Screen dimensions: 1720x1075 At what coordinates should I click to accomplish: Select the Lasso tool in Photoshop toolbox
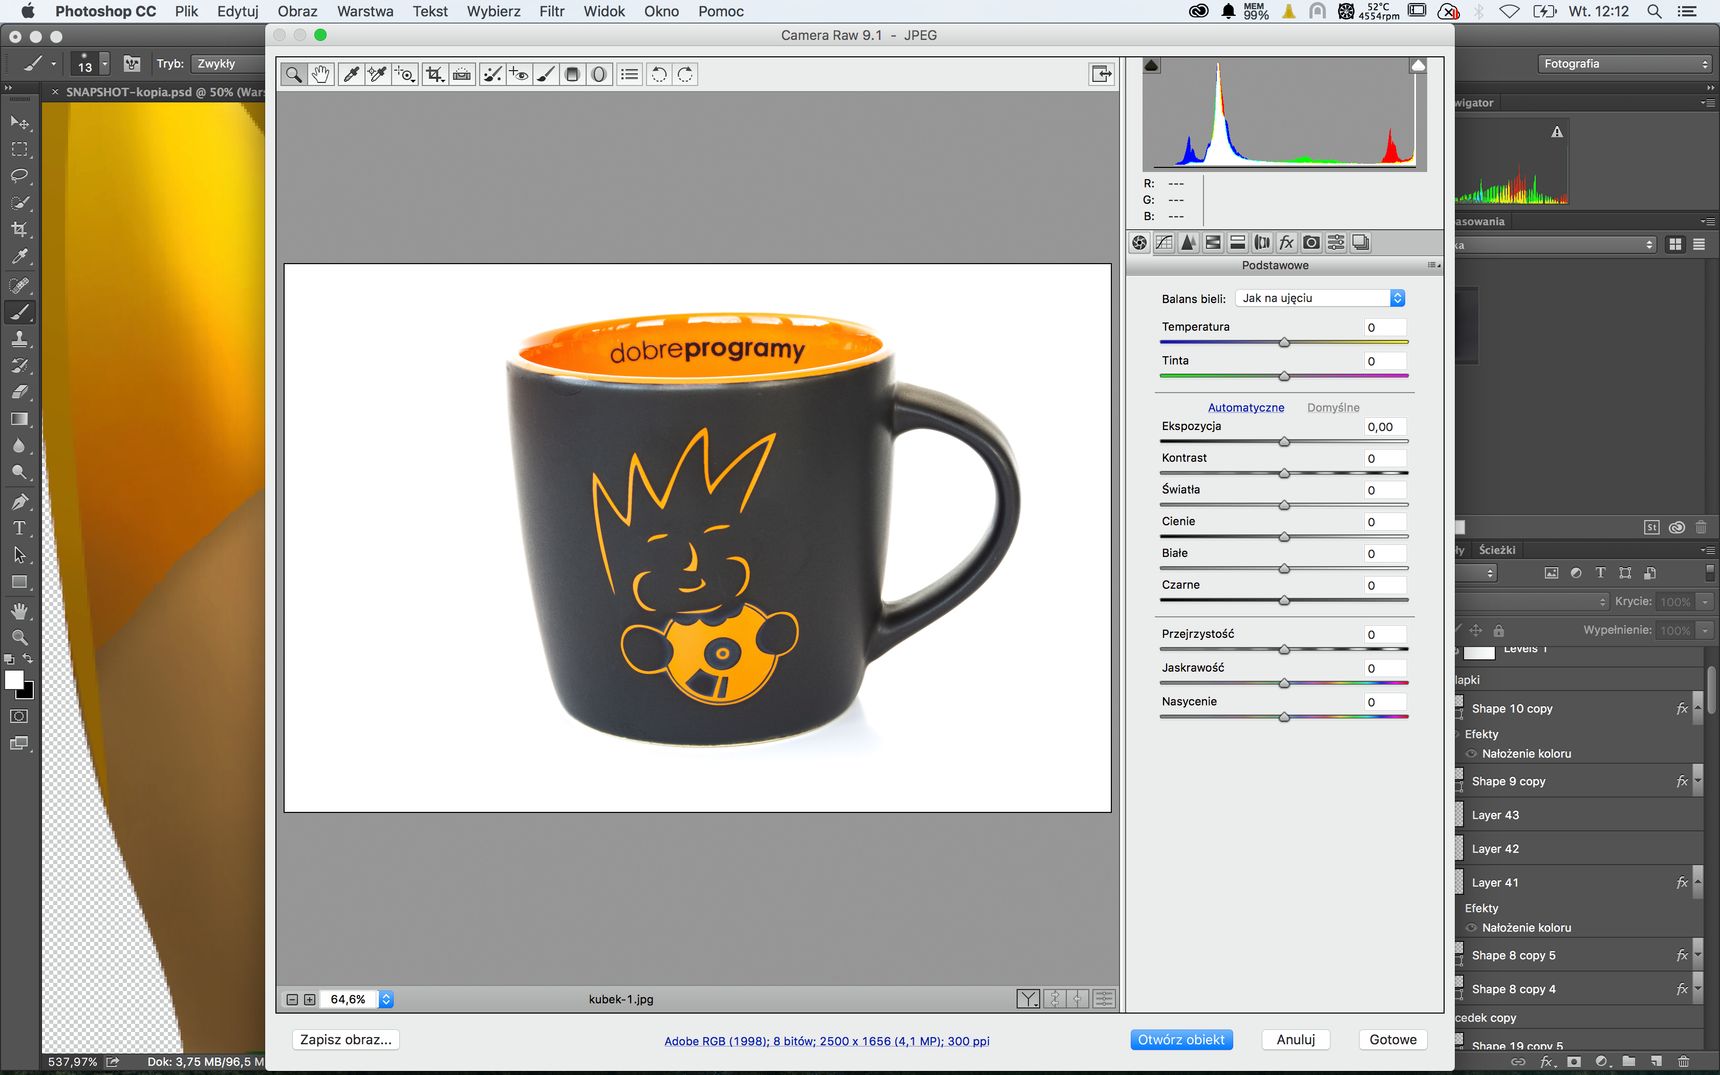coord(19,176)
